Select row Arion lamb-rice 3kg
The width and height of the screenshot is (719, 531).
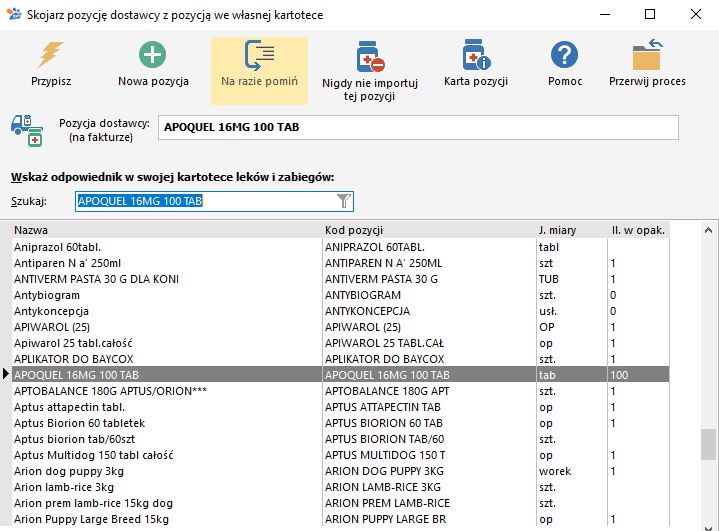(340, 487)
